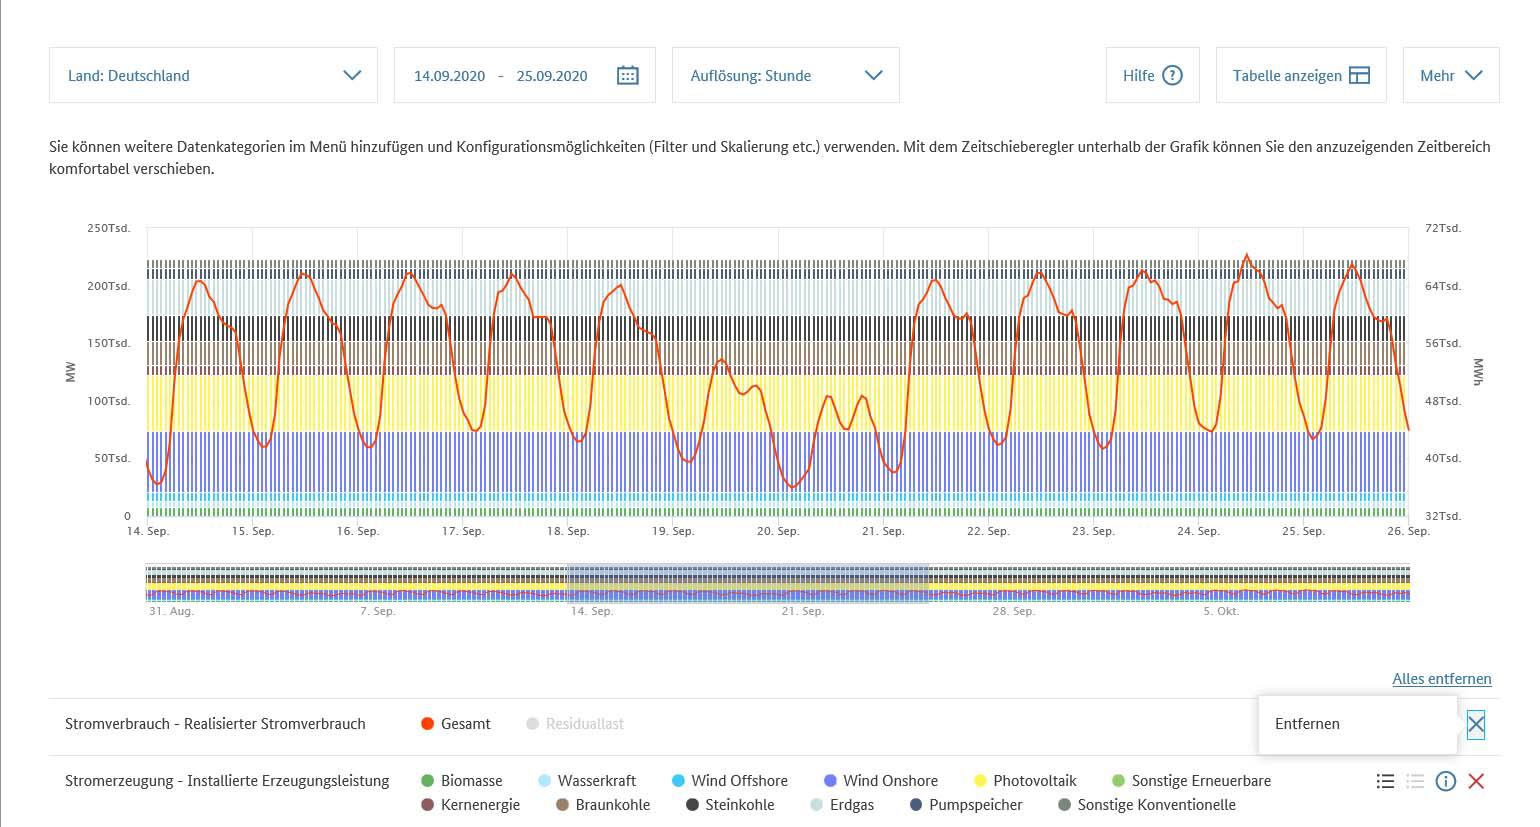Click the highlighted range in the time slider
The width and height of the screenshot is (1540, 827).
[747, 584]
